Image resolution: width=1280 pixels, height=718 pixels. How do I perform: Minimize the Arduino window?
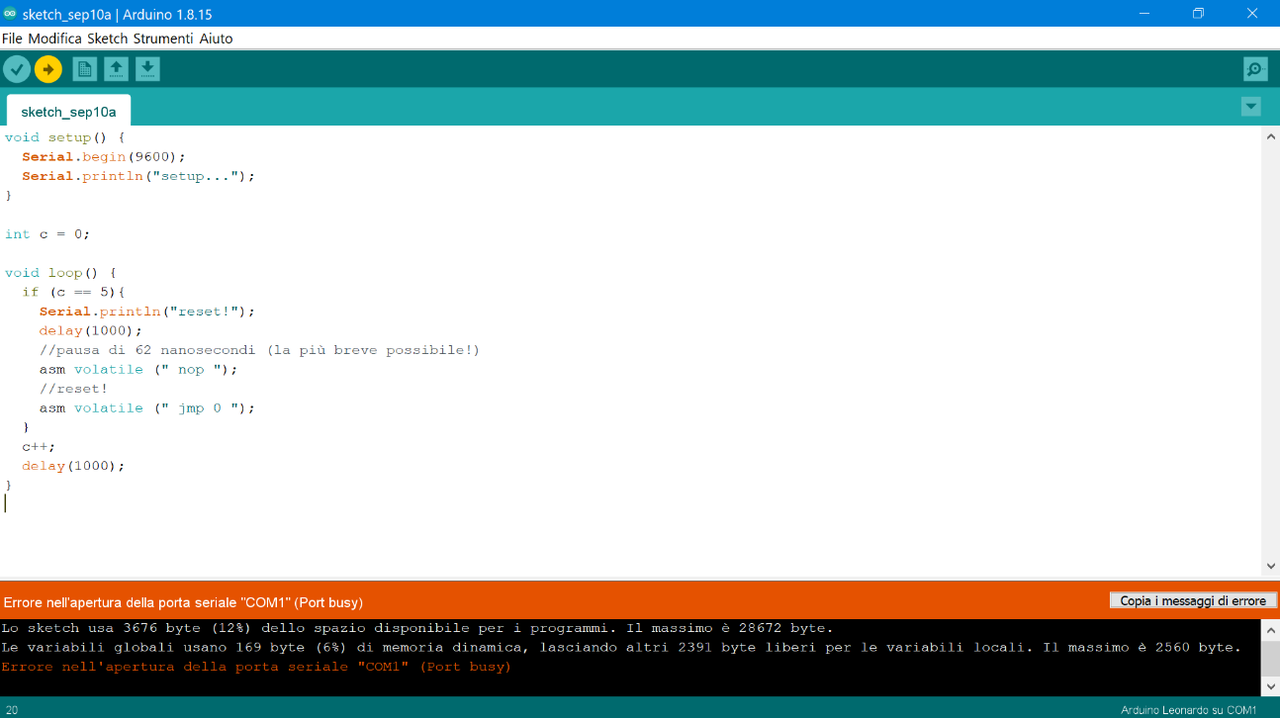click(x=1144, y=13)
